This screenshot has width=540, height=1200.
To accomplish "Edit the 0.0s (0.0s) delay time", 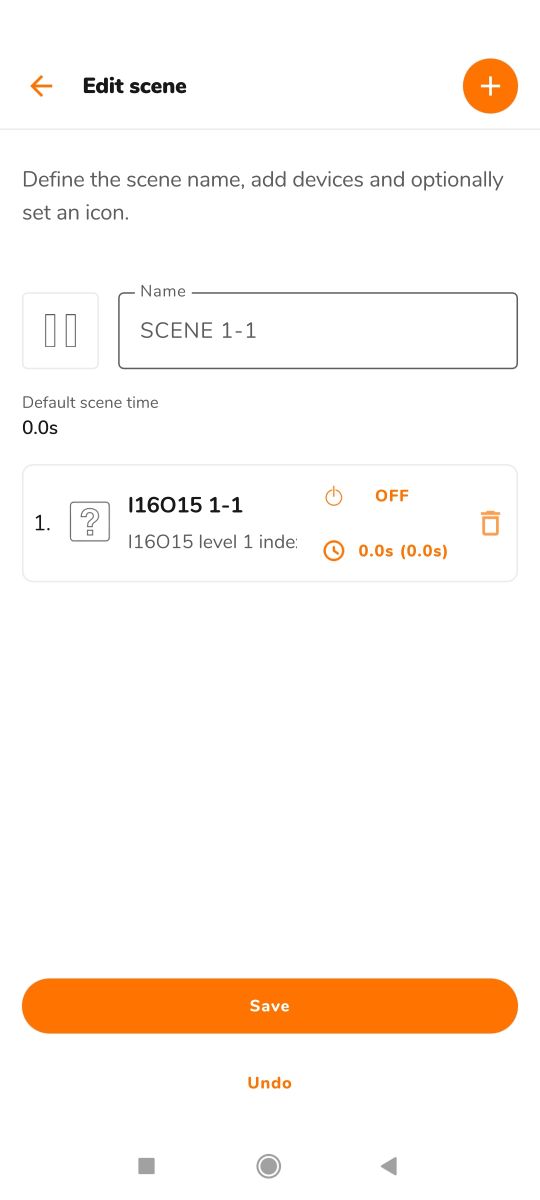I will (x=403, y=551).
